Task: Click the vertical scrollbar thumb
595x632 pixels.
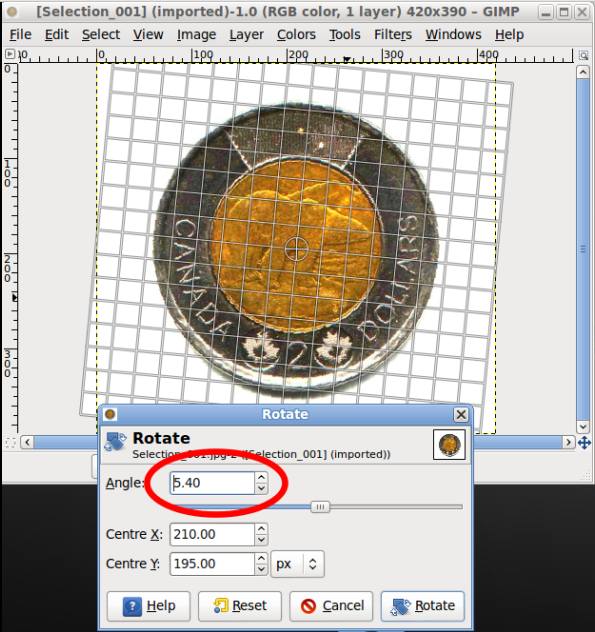Action: pos(583,249)
